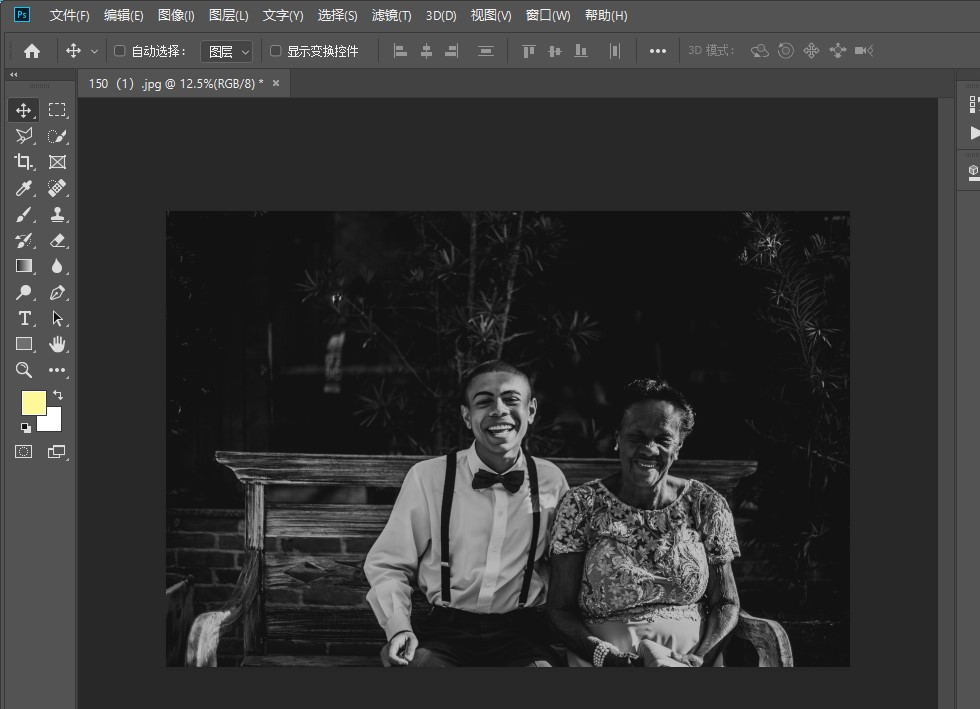Toggle the 显示变换控件 checkbox
This screenshot has height=709, width=980.
tap(276, 51)
